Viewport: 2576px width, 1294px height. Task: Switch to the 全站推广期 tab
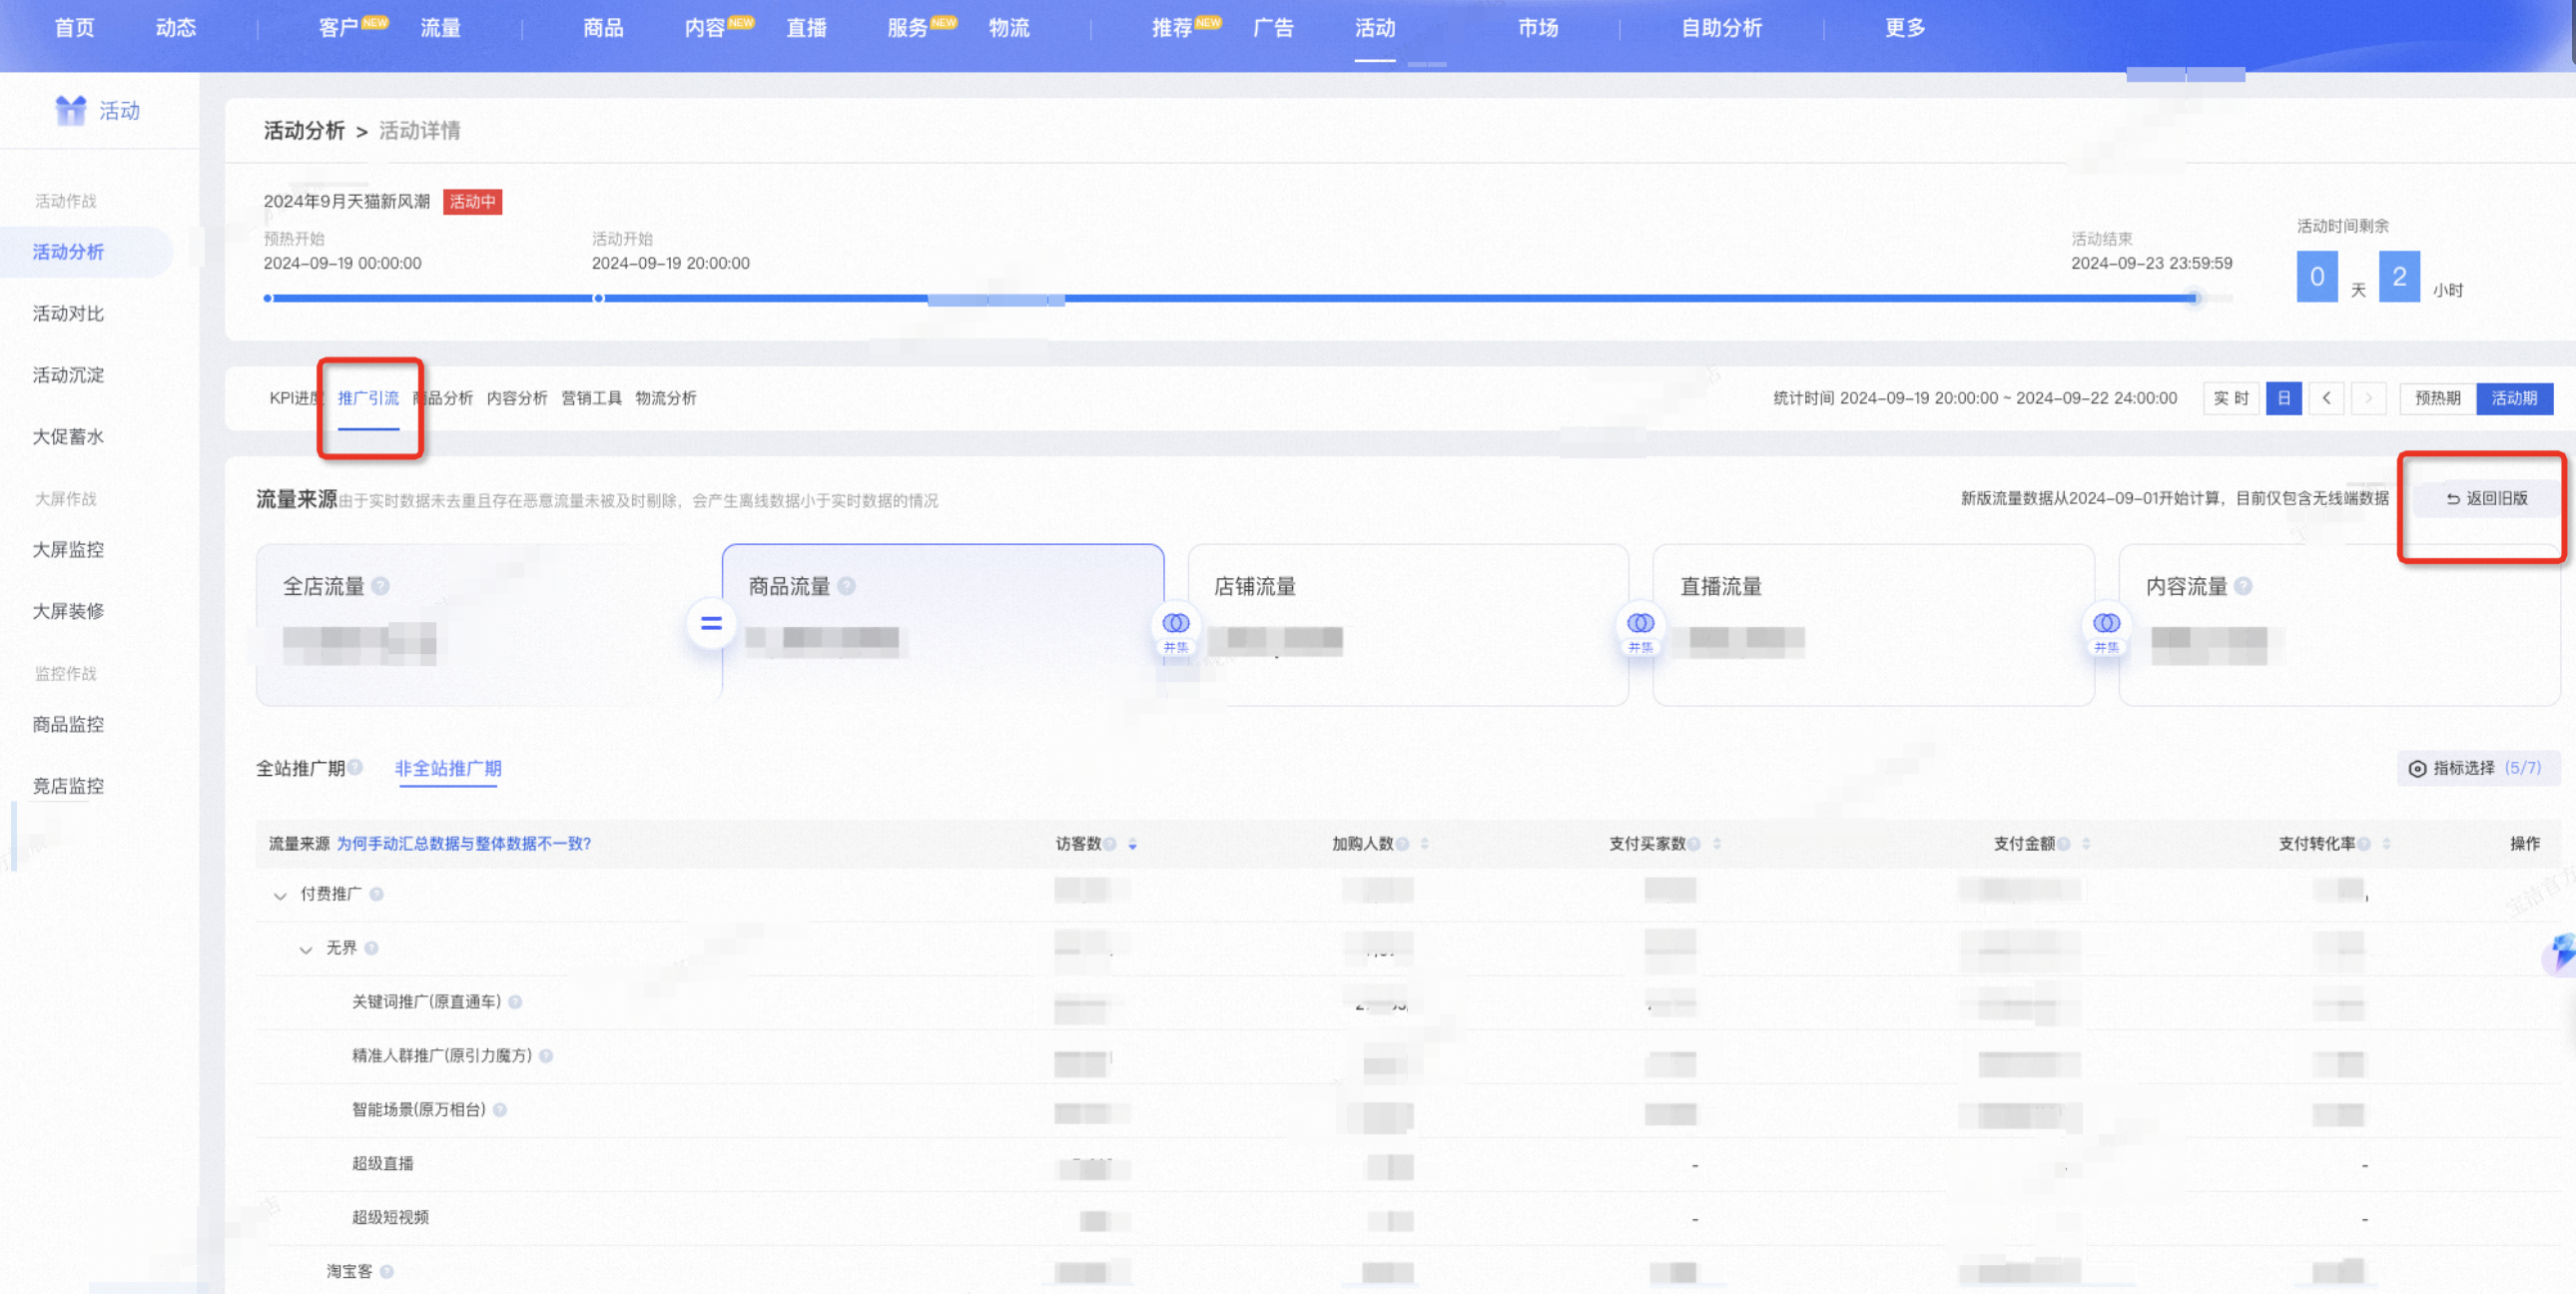pyautogui.click(x=300, y=768)
